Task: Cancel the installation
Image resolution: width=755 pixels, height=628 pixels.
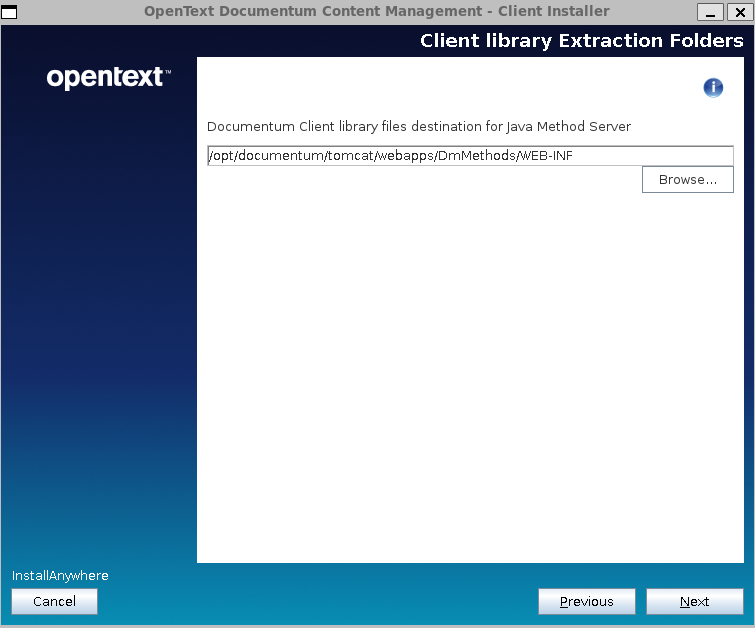Action: coord(54,601)
